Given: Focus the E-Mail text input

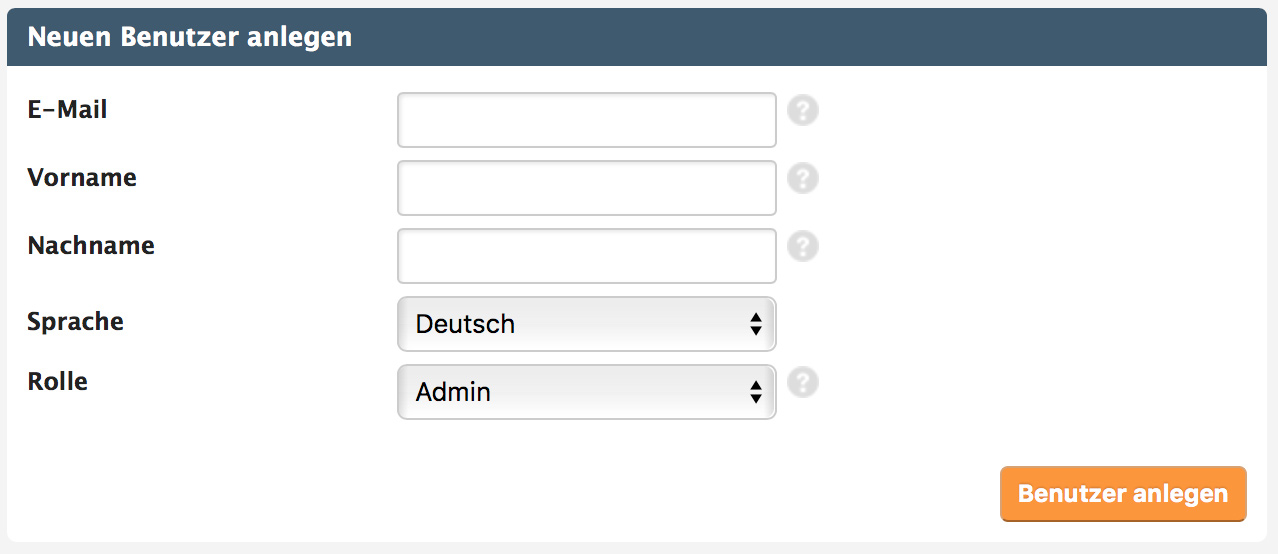Looking at the screenshot, I should pyautogui.click(x=587, y=120).
